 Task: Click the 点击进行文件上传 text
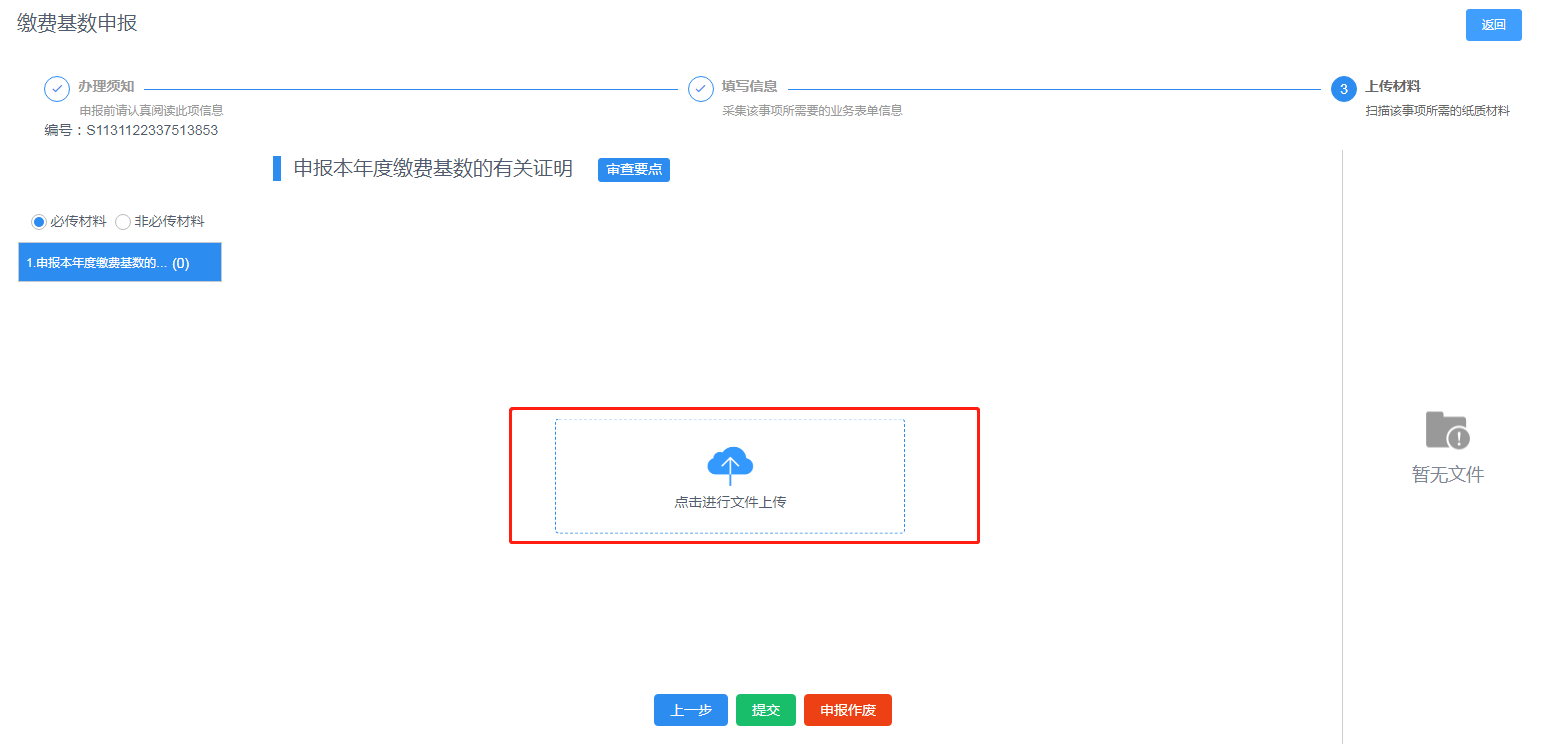730,502
